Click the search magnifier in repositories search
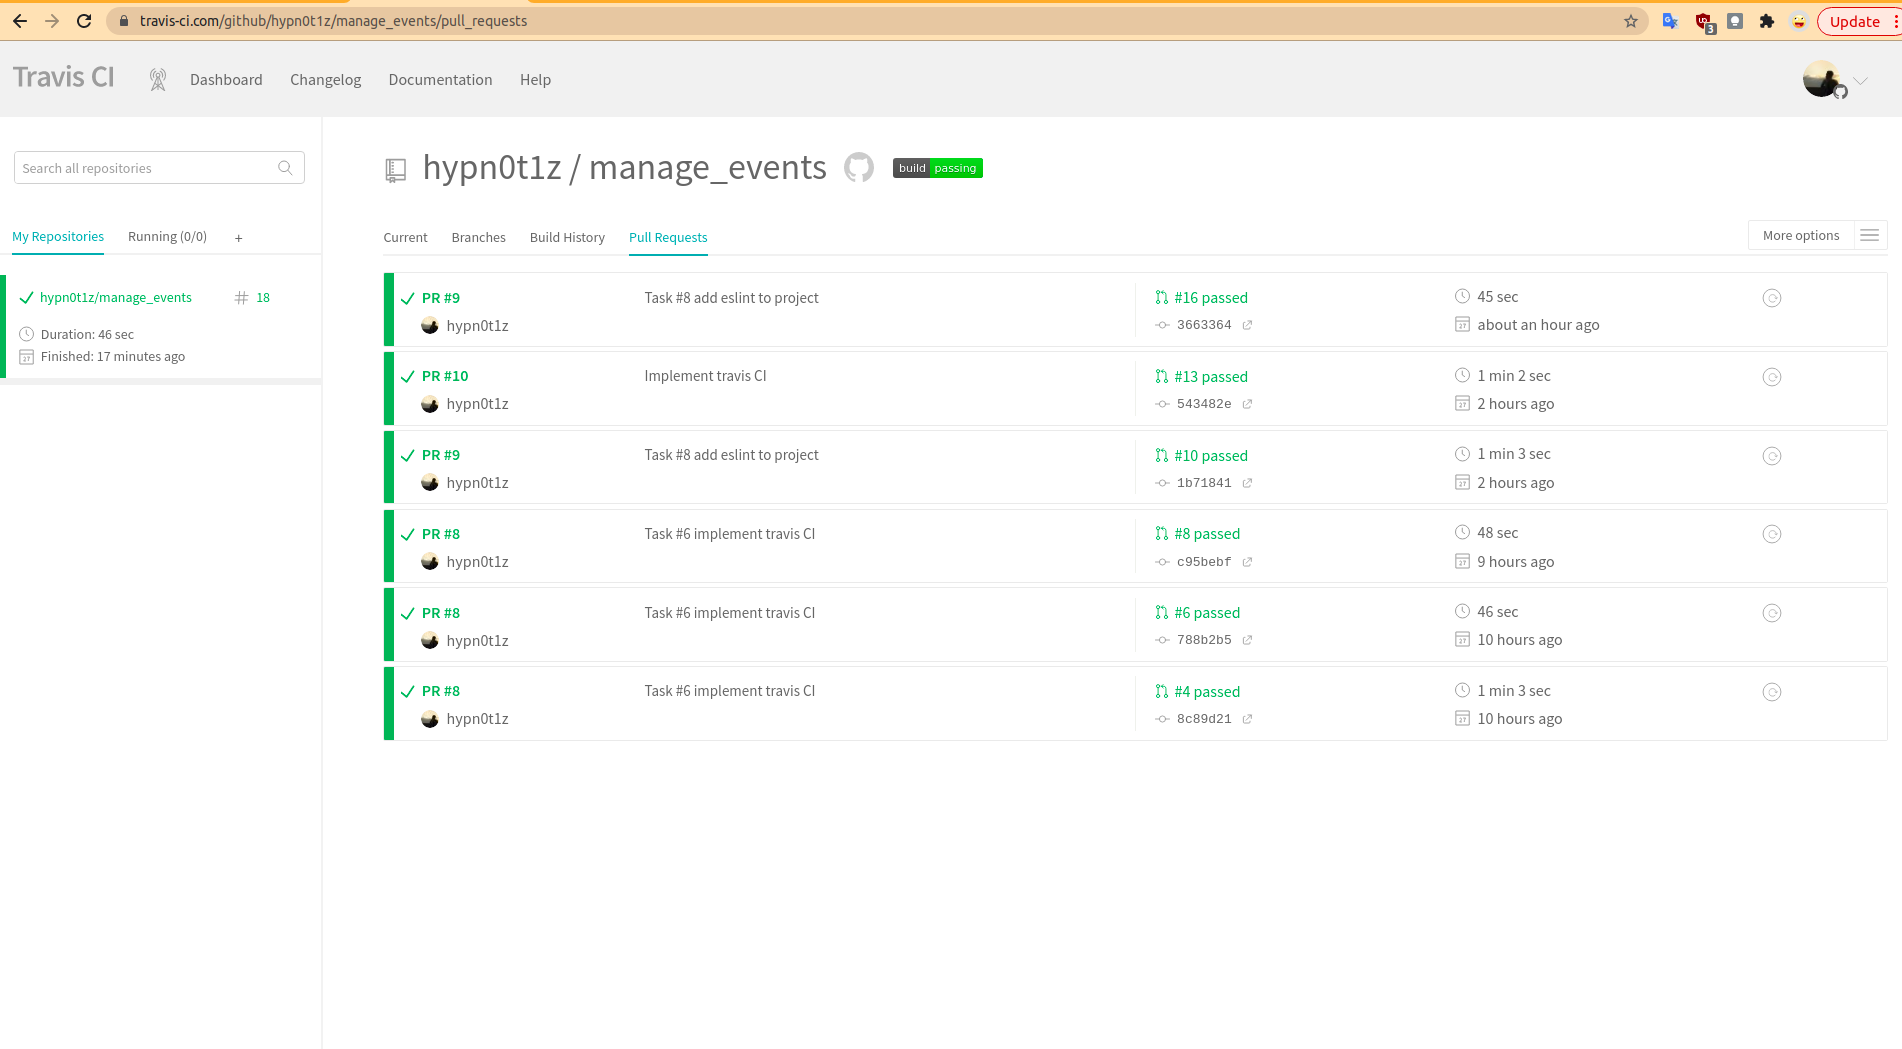The height and width of the screenshot is (1049, 1902). coord(286,167)
